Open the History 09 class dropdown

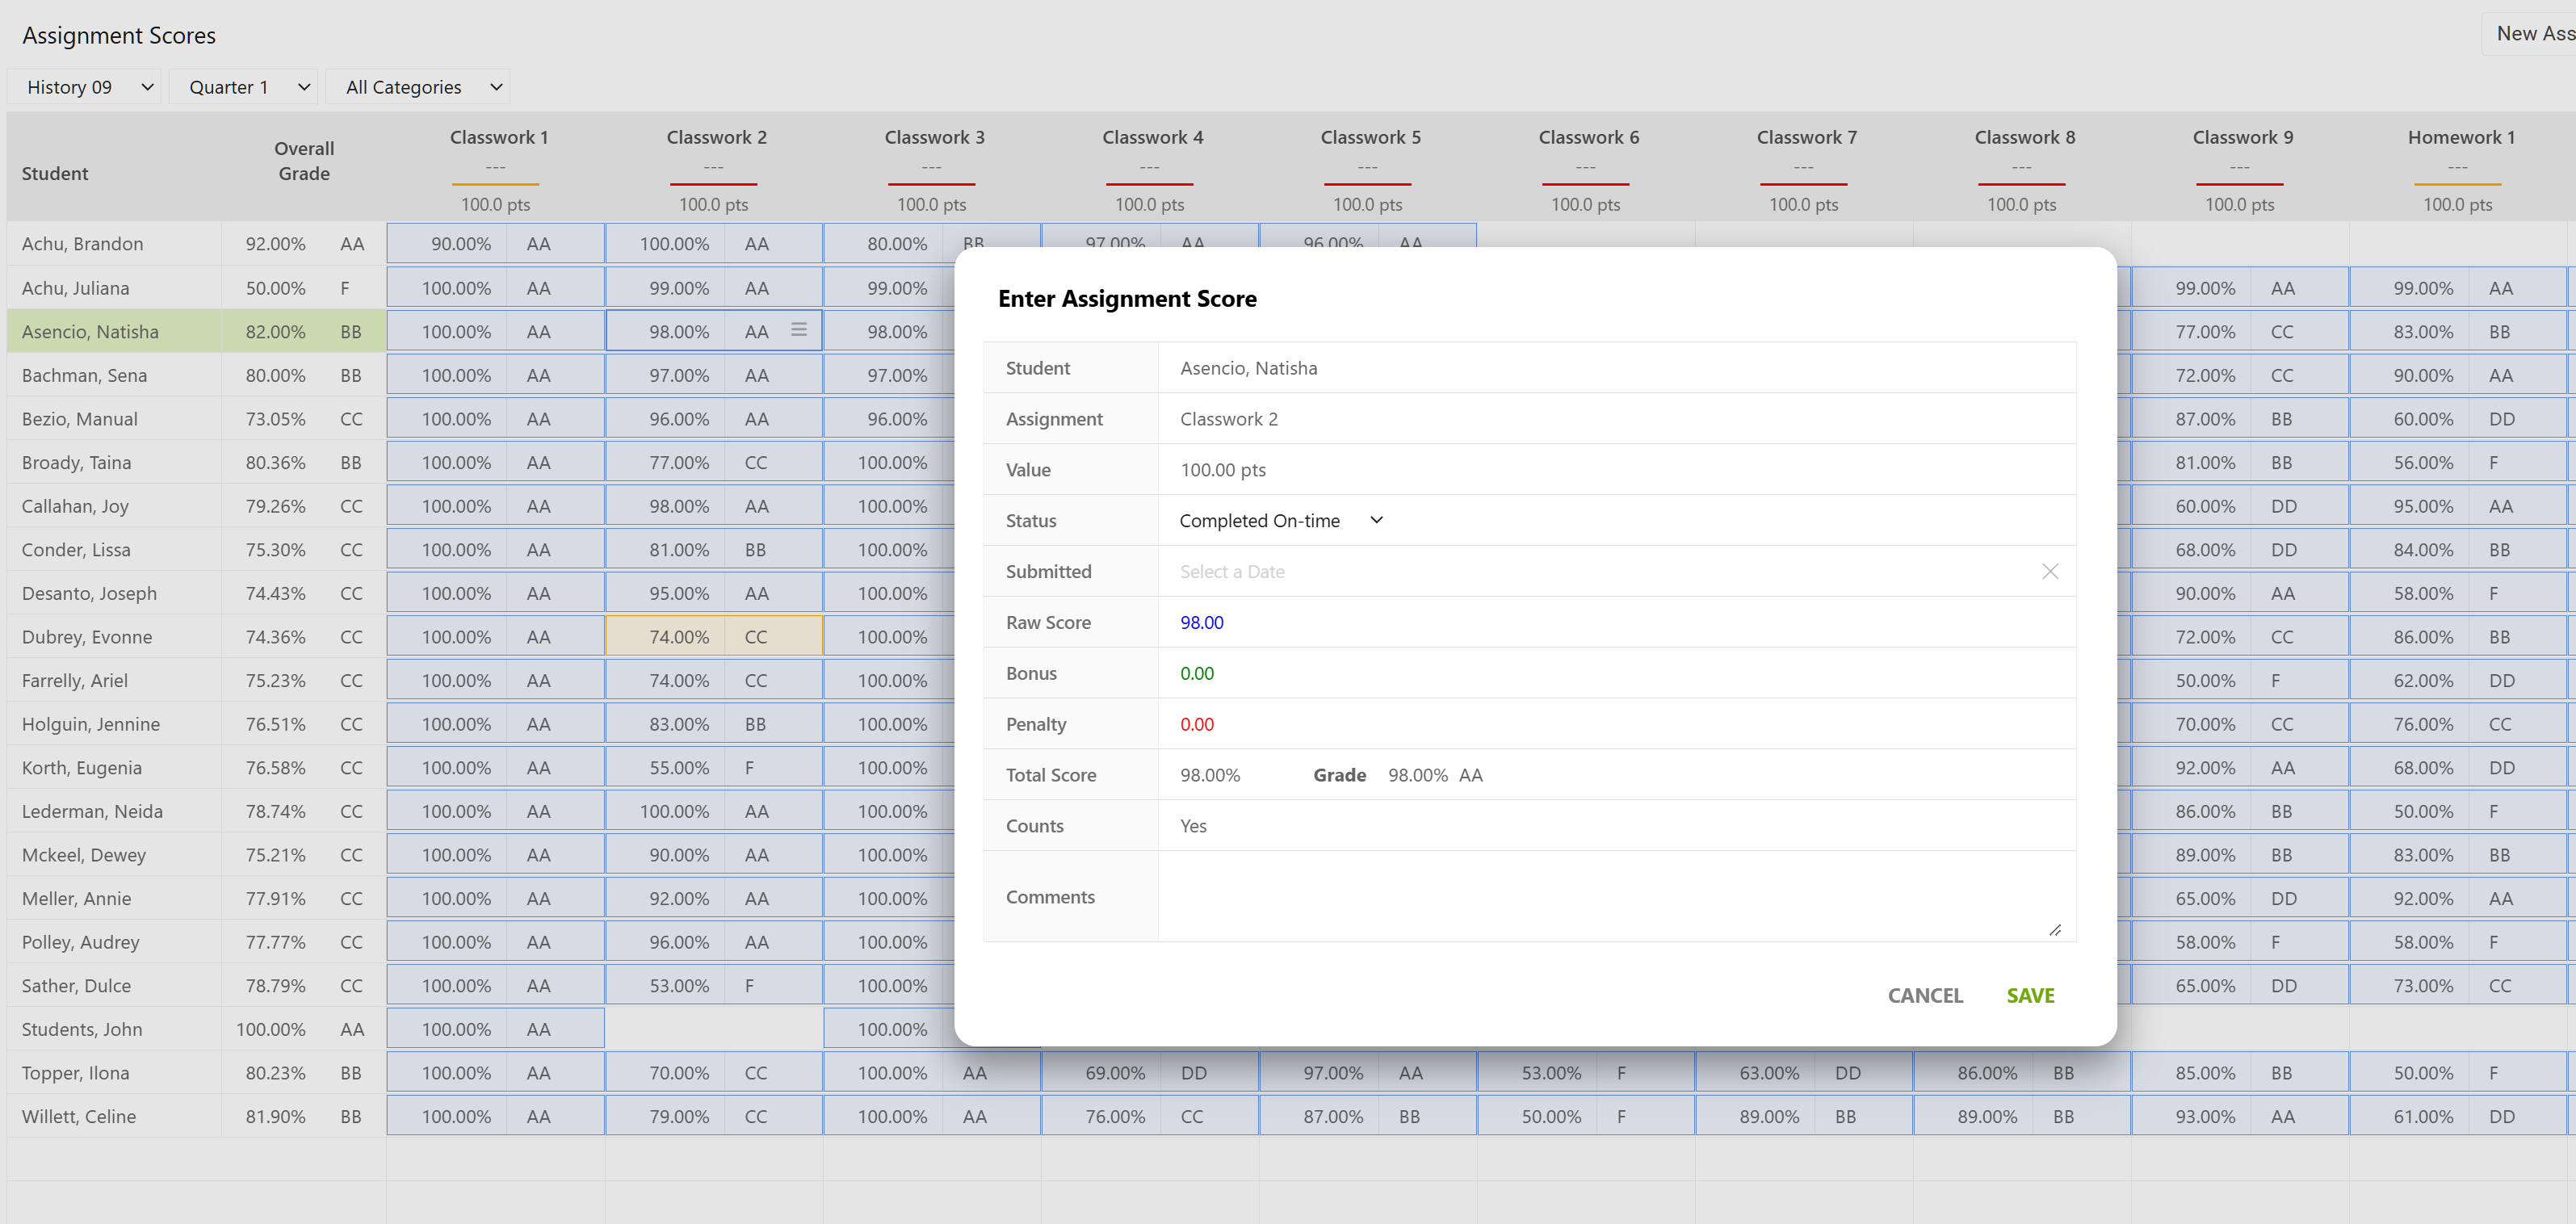(x=85, y=87)
